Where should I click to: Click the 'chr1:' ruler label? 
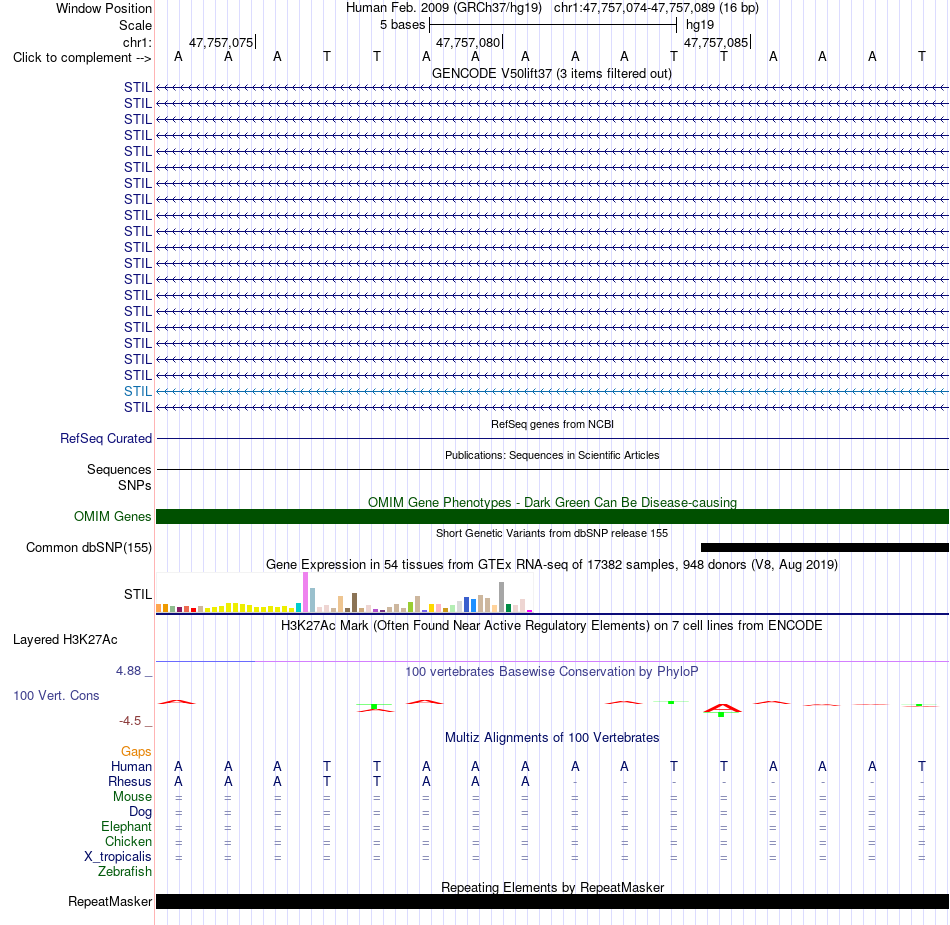(137, 42)
